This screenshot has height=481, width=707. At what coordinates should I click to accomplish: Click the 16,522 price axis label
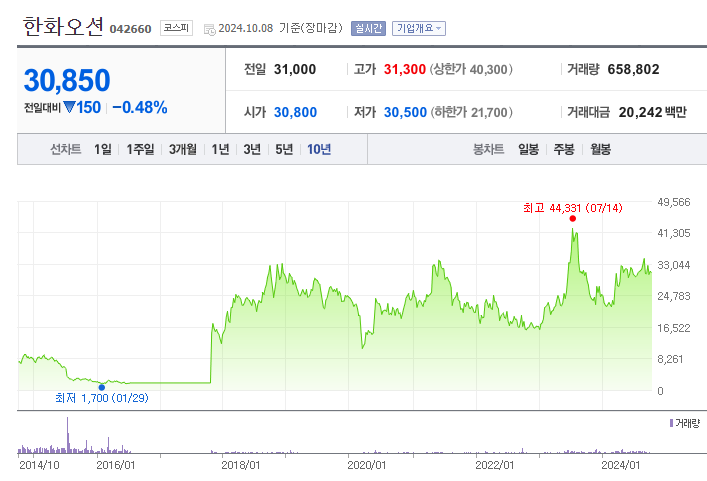pos(674,328)
